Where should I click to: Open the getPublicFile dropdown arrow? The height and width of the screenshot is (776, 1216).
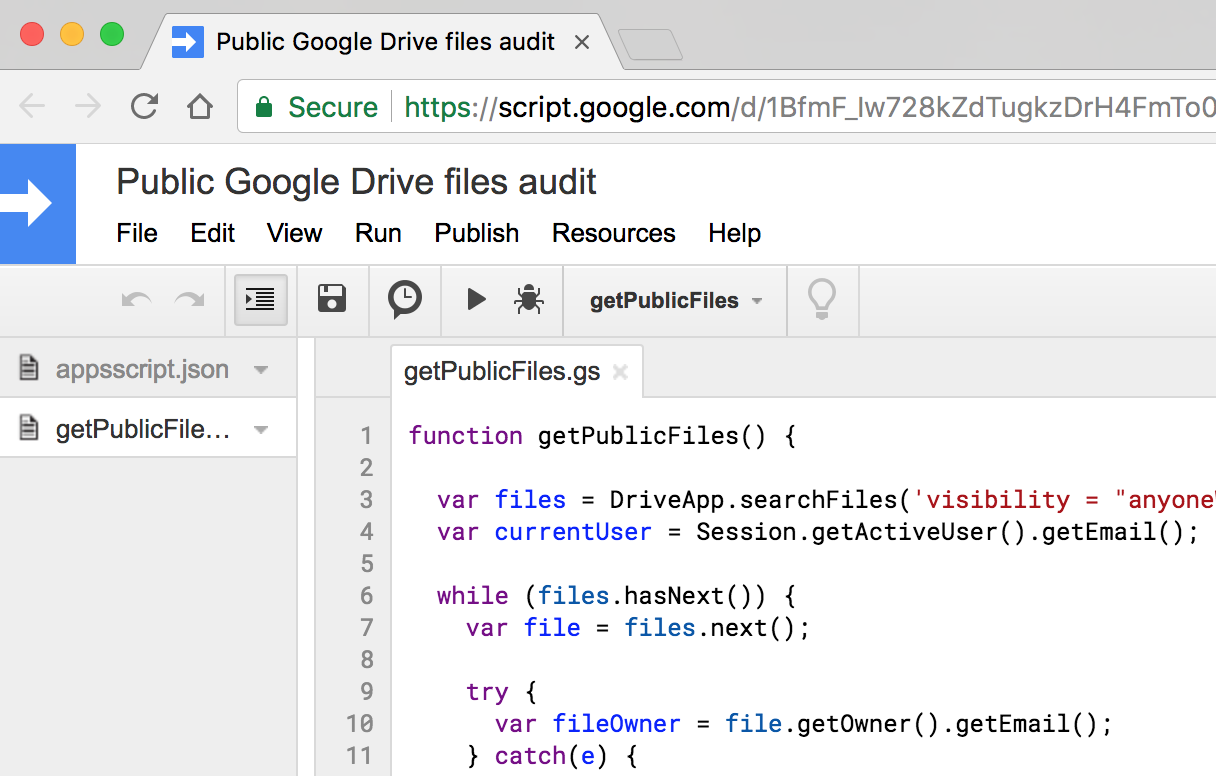(x=262, y=428)
